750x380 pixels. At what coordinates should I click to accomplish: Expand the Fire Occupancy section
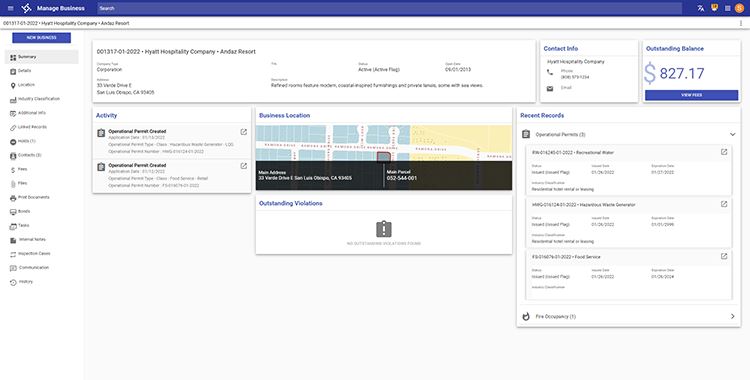pos(732,316)
